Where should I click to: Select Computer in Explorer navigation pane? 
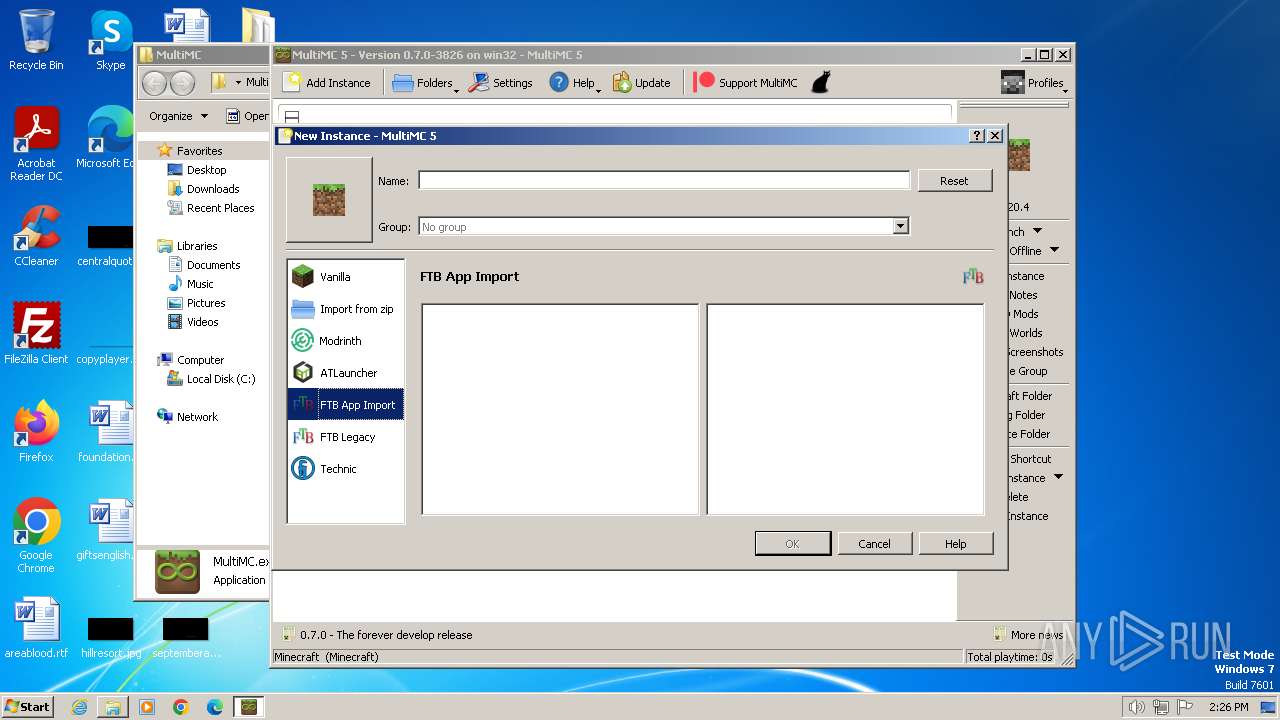[200, 360]
